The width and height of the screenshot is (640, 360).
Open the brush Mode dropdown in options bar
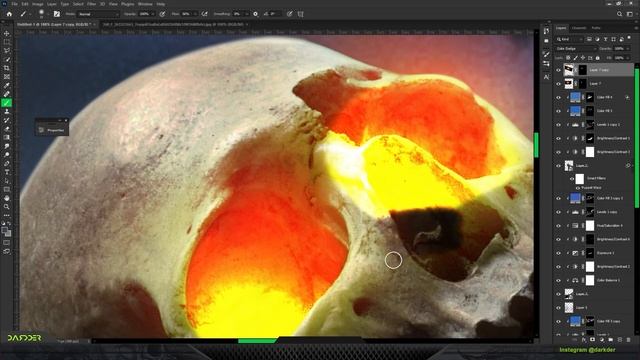click(x=98, y=14)
